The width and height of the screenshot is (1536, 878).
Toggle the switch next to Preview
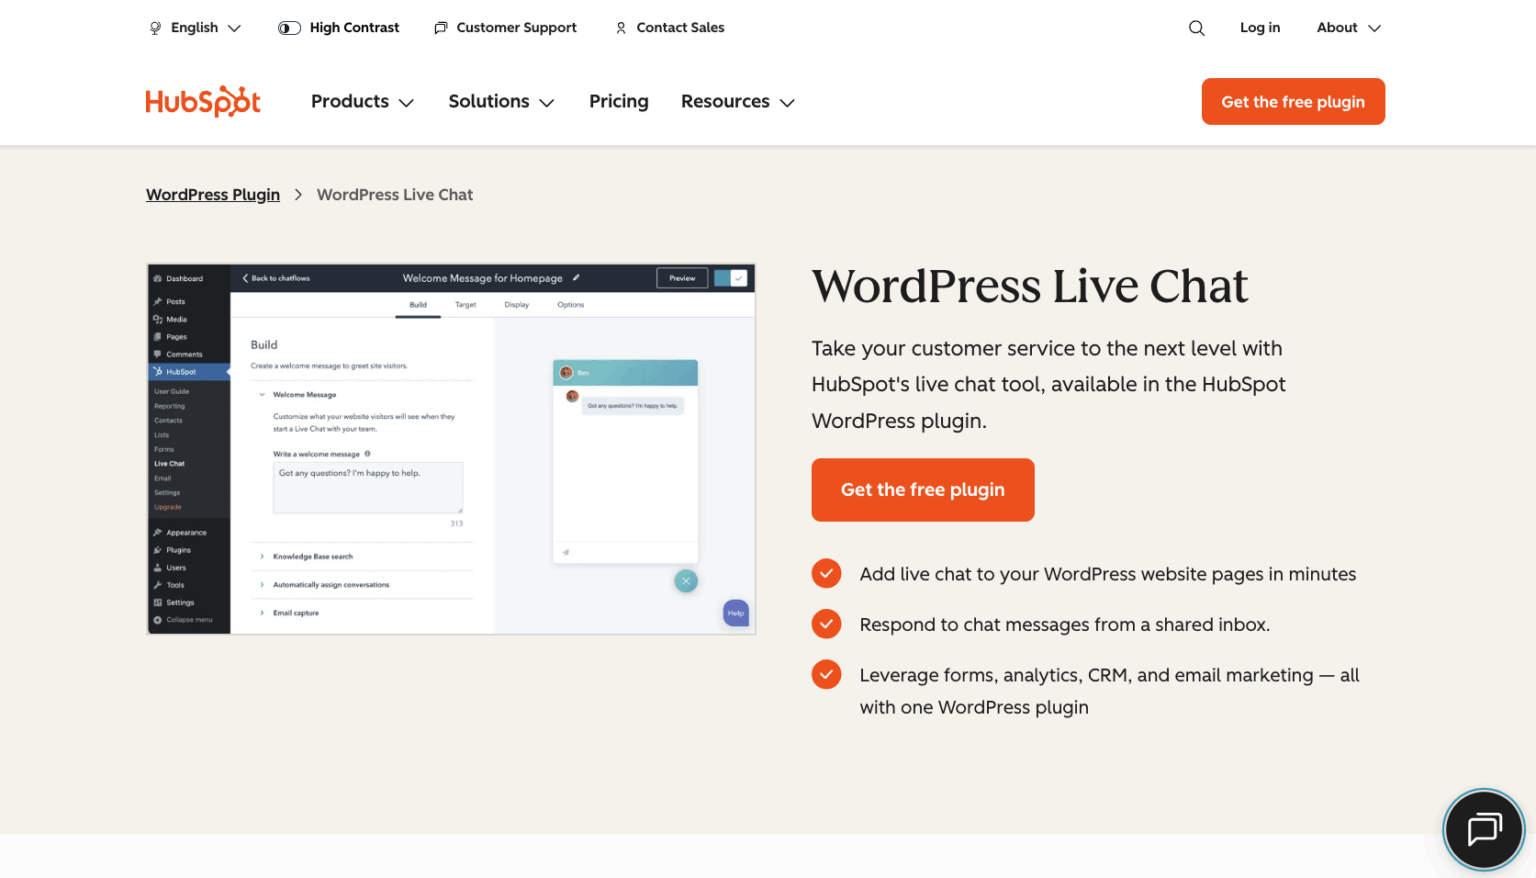[x=733, y=278]
